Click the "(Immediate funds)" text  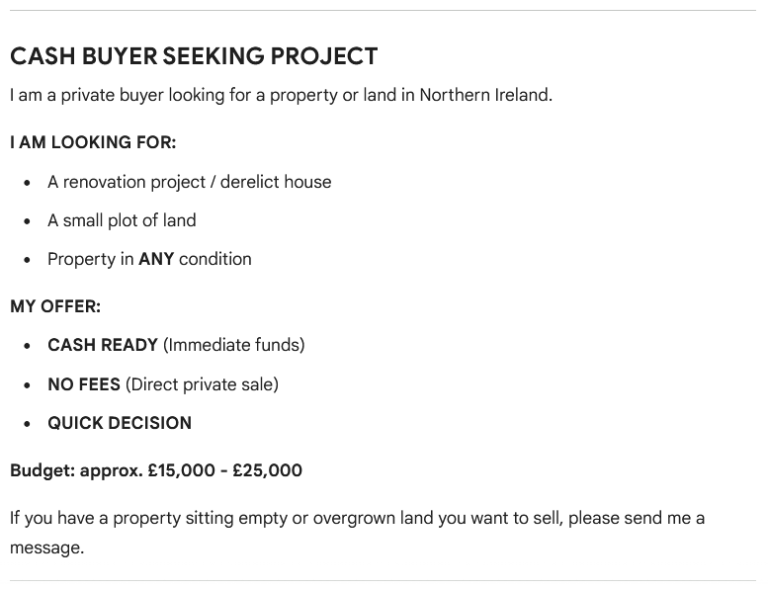234,345
